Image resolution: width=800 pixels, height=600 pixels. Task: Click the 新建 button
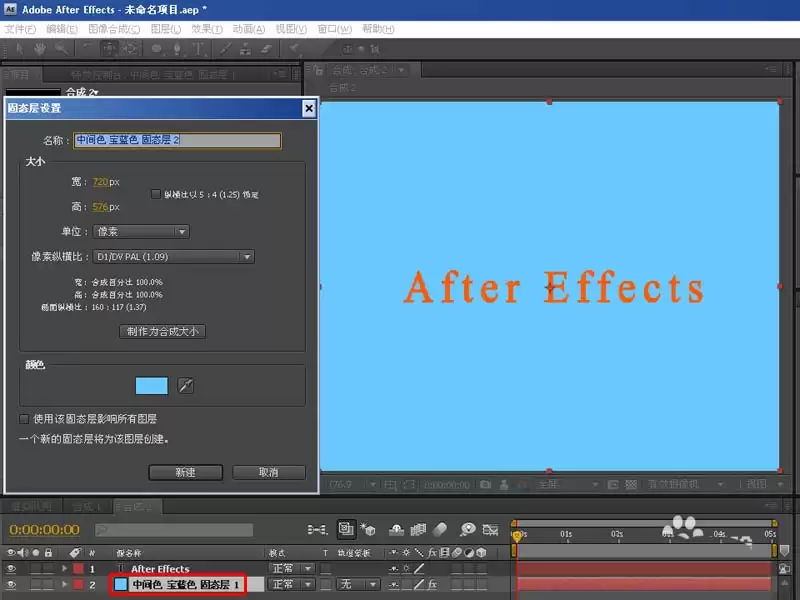click(186, 472)
